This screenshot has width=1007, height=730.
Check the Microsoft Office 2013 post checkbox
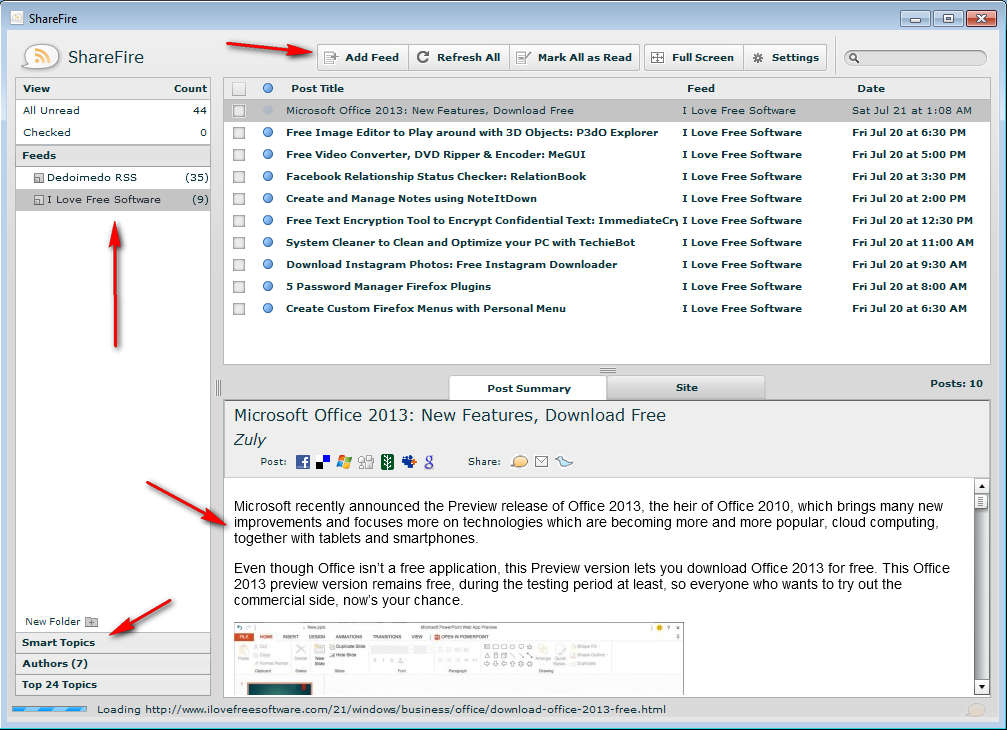pyautogui.click(x=239, y=111)
